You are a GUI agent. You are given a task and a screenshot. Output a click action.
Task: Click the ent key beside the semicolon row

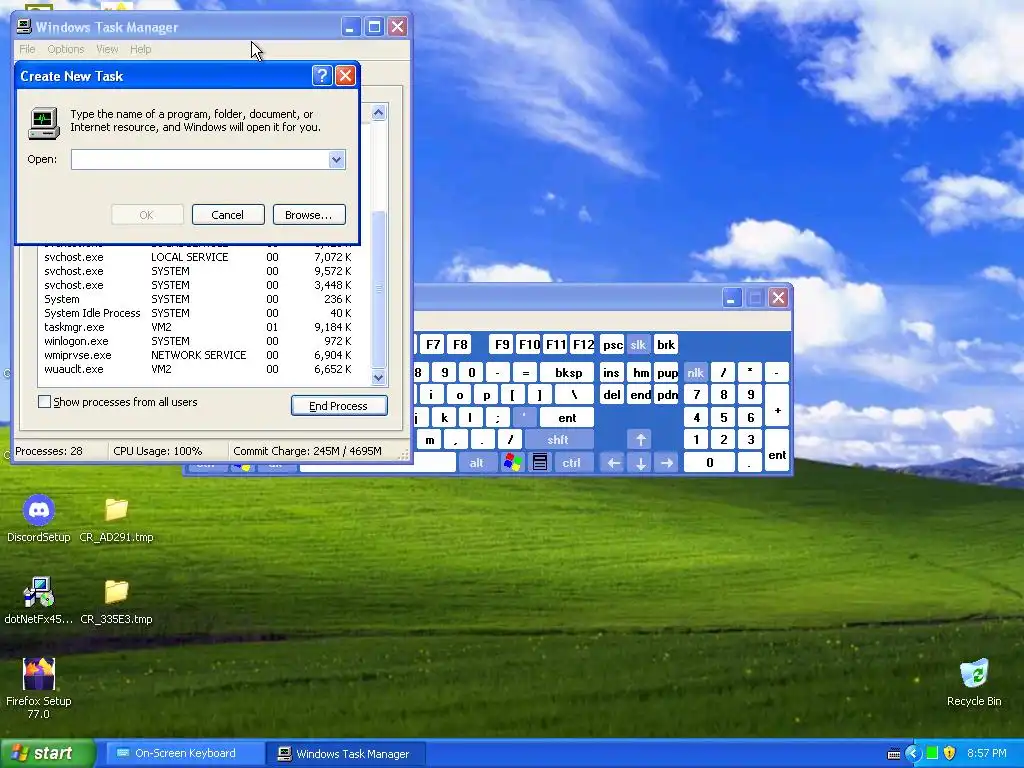coord(567,417)
